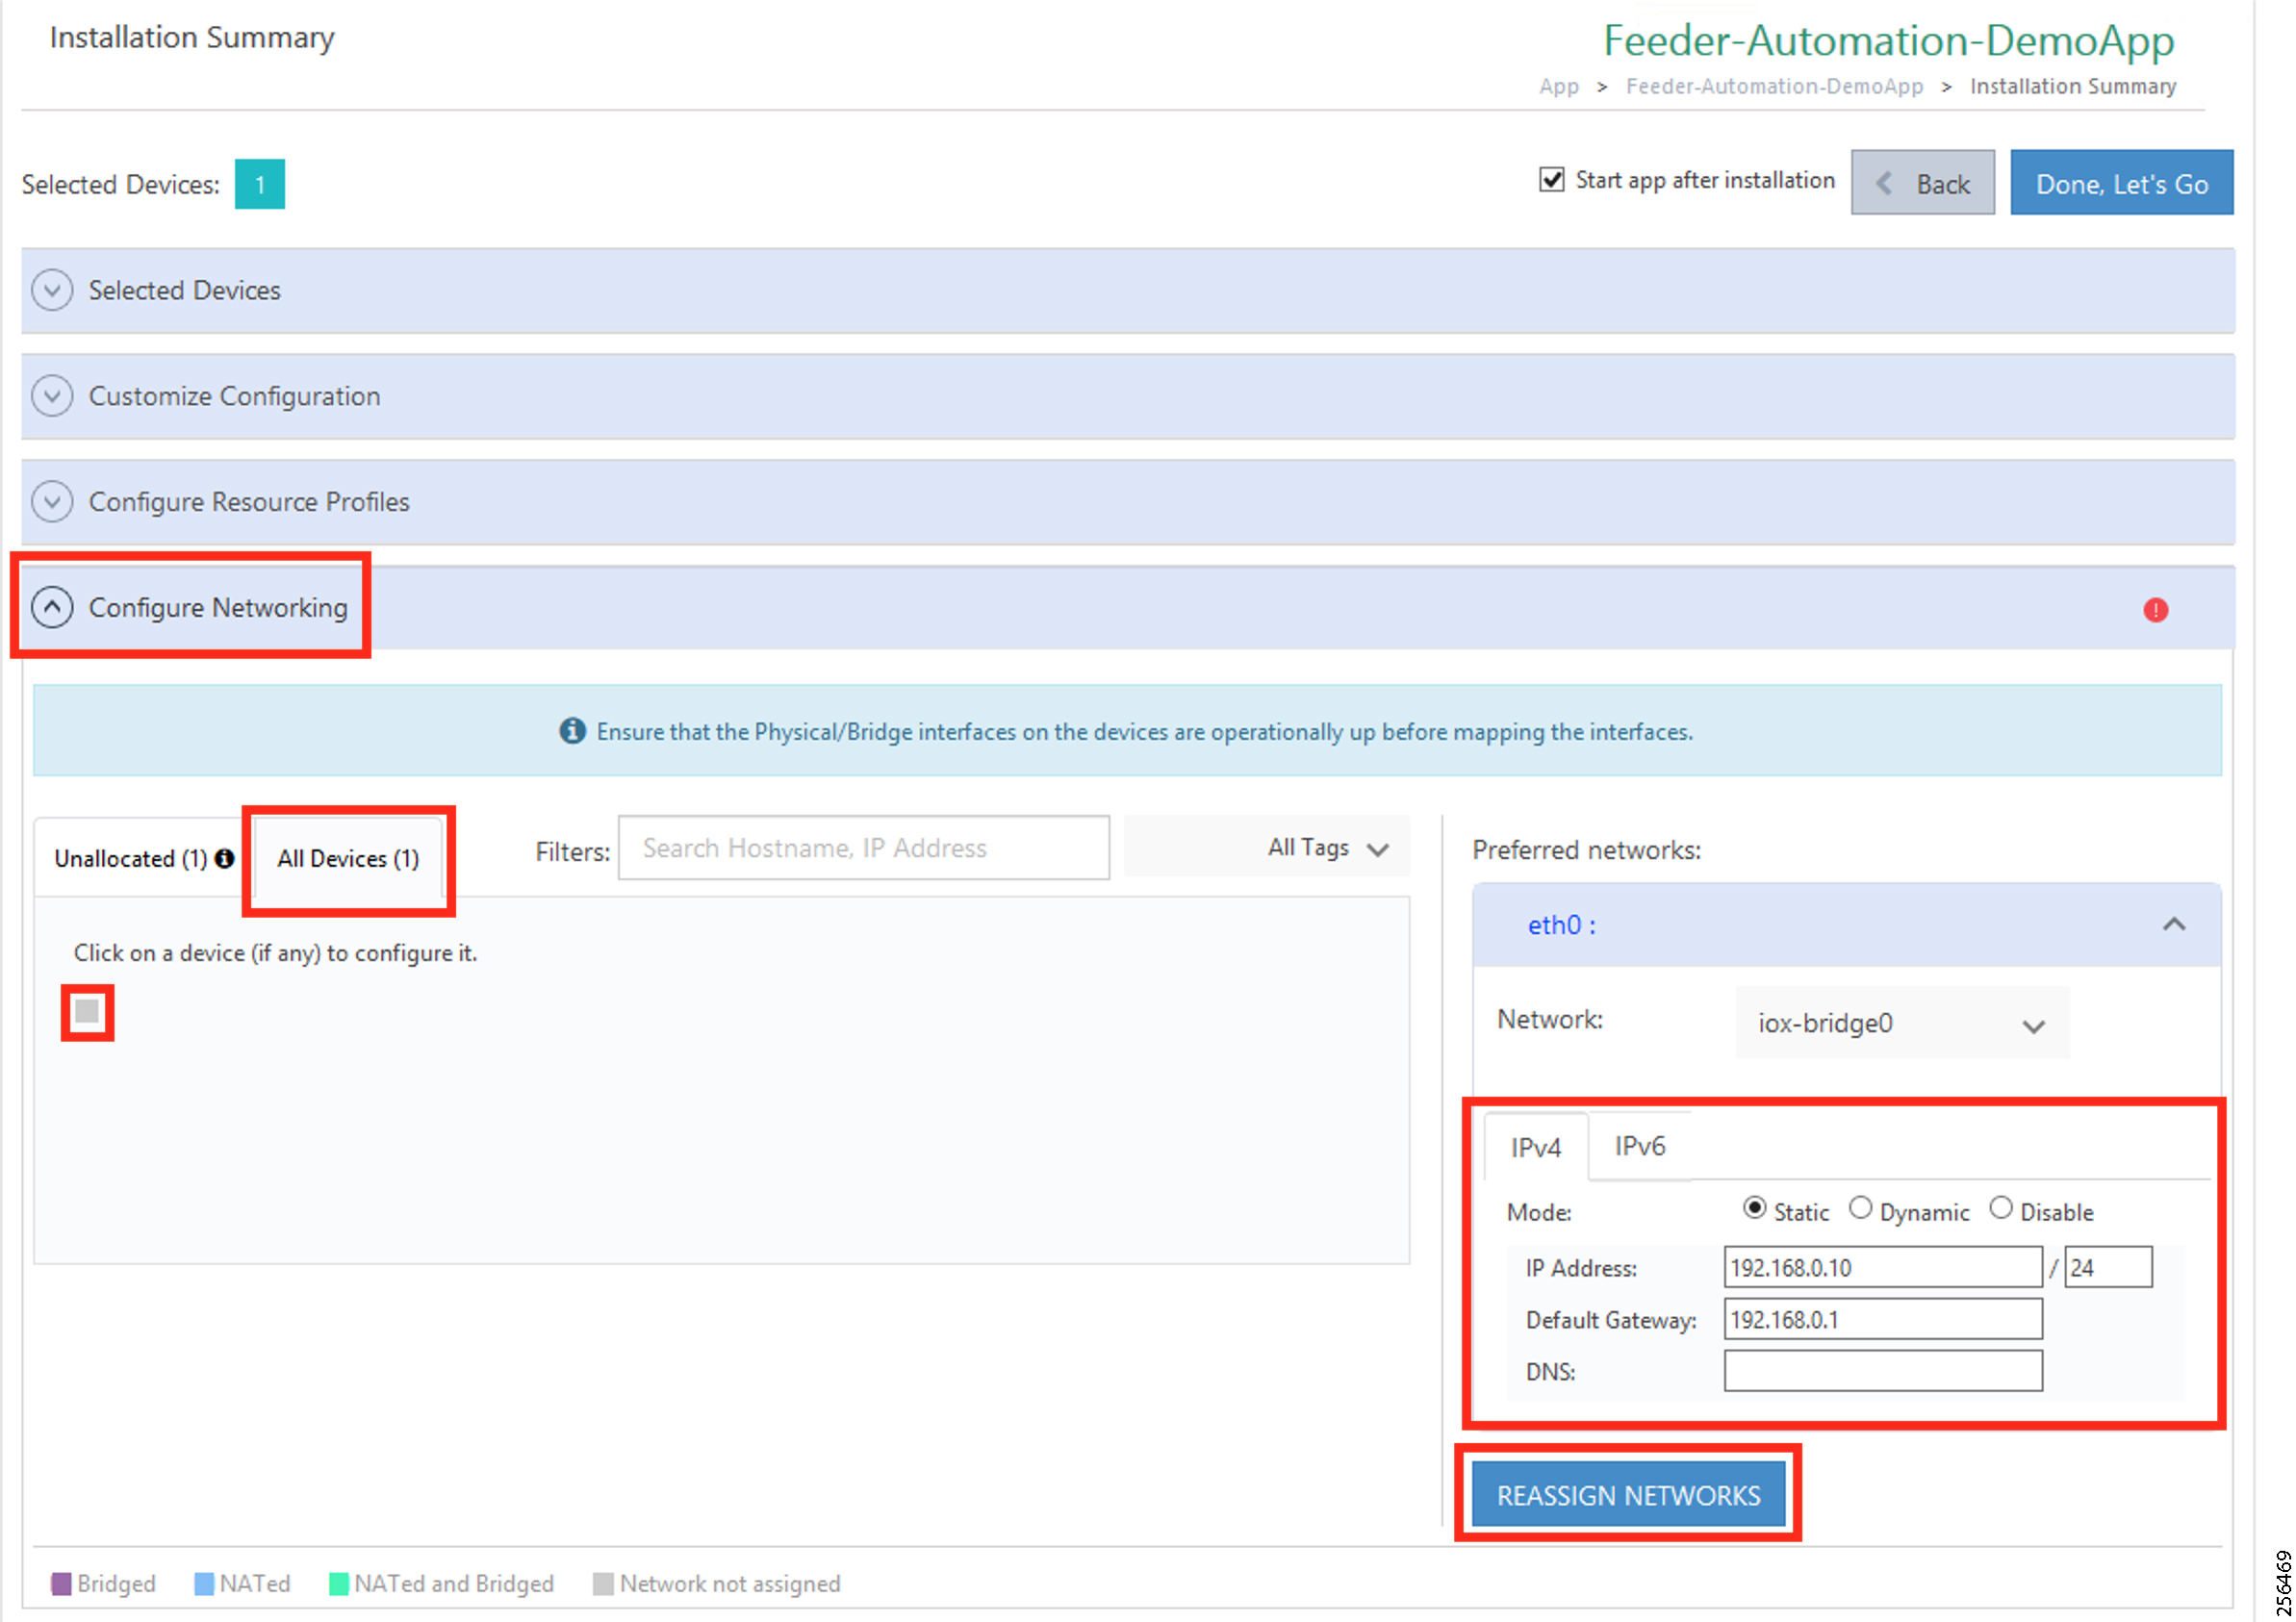Click the 'Preferred networks:' label
2296x1622 pixels.
1586,850
